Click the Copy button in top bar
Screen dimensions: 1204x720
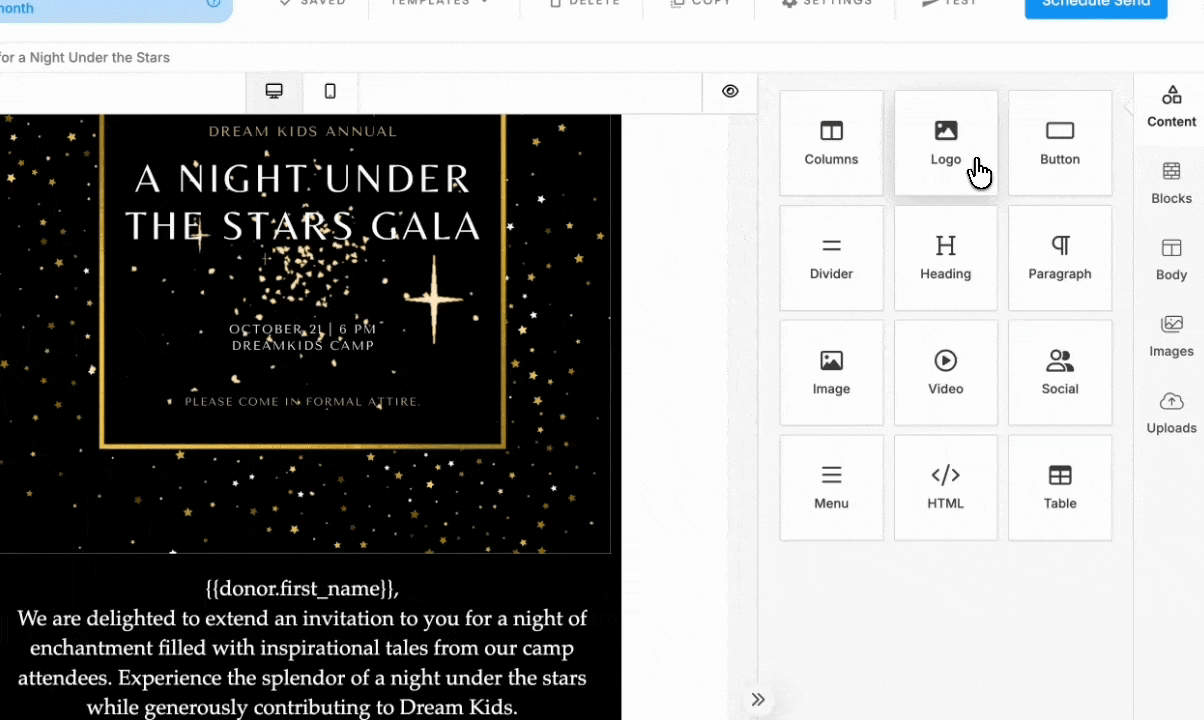pos(700,3)
